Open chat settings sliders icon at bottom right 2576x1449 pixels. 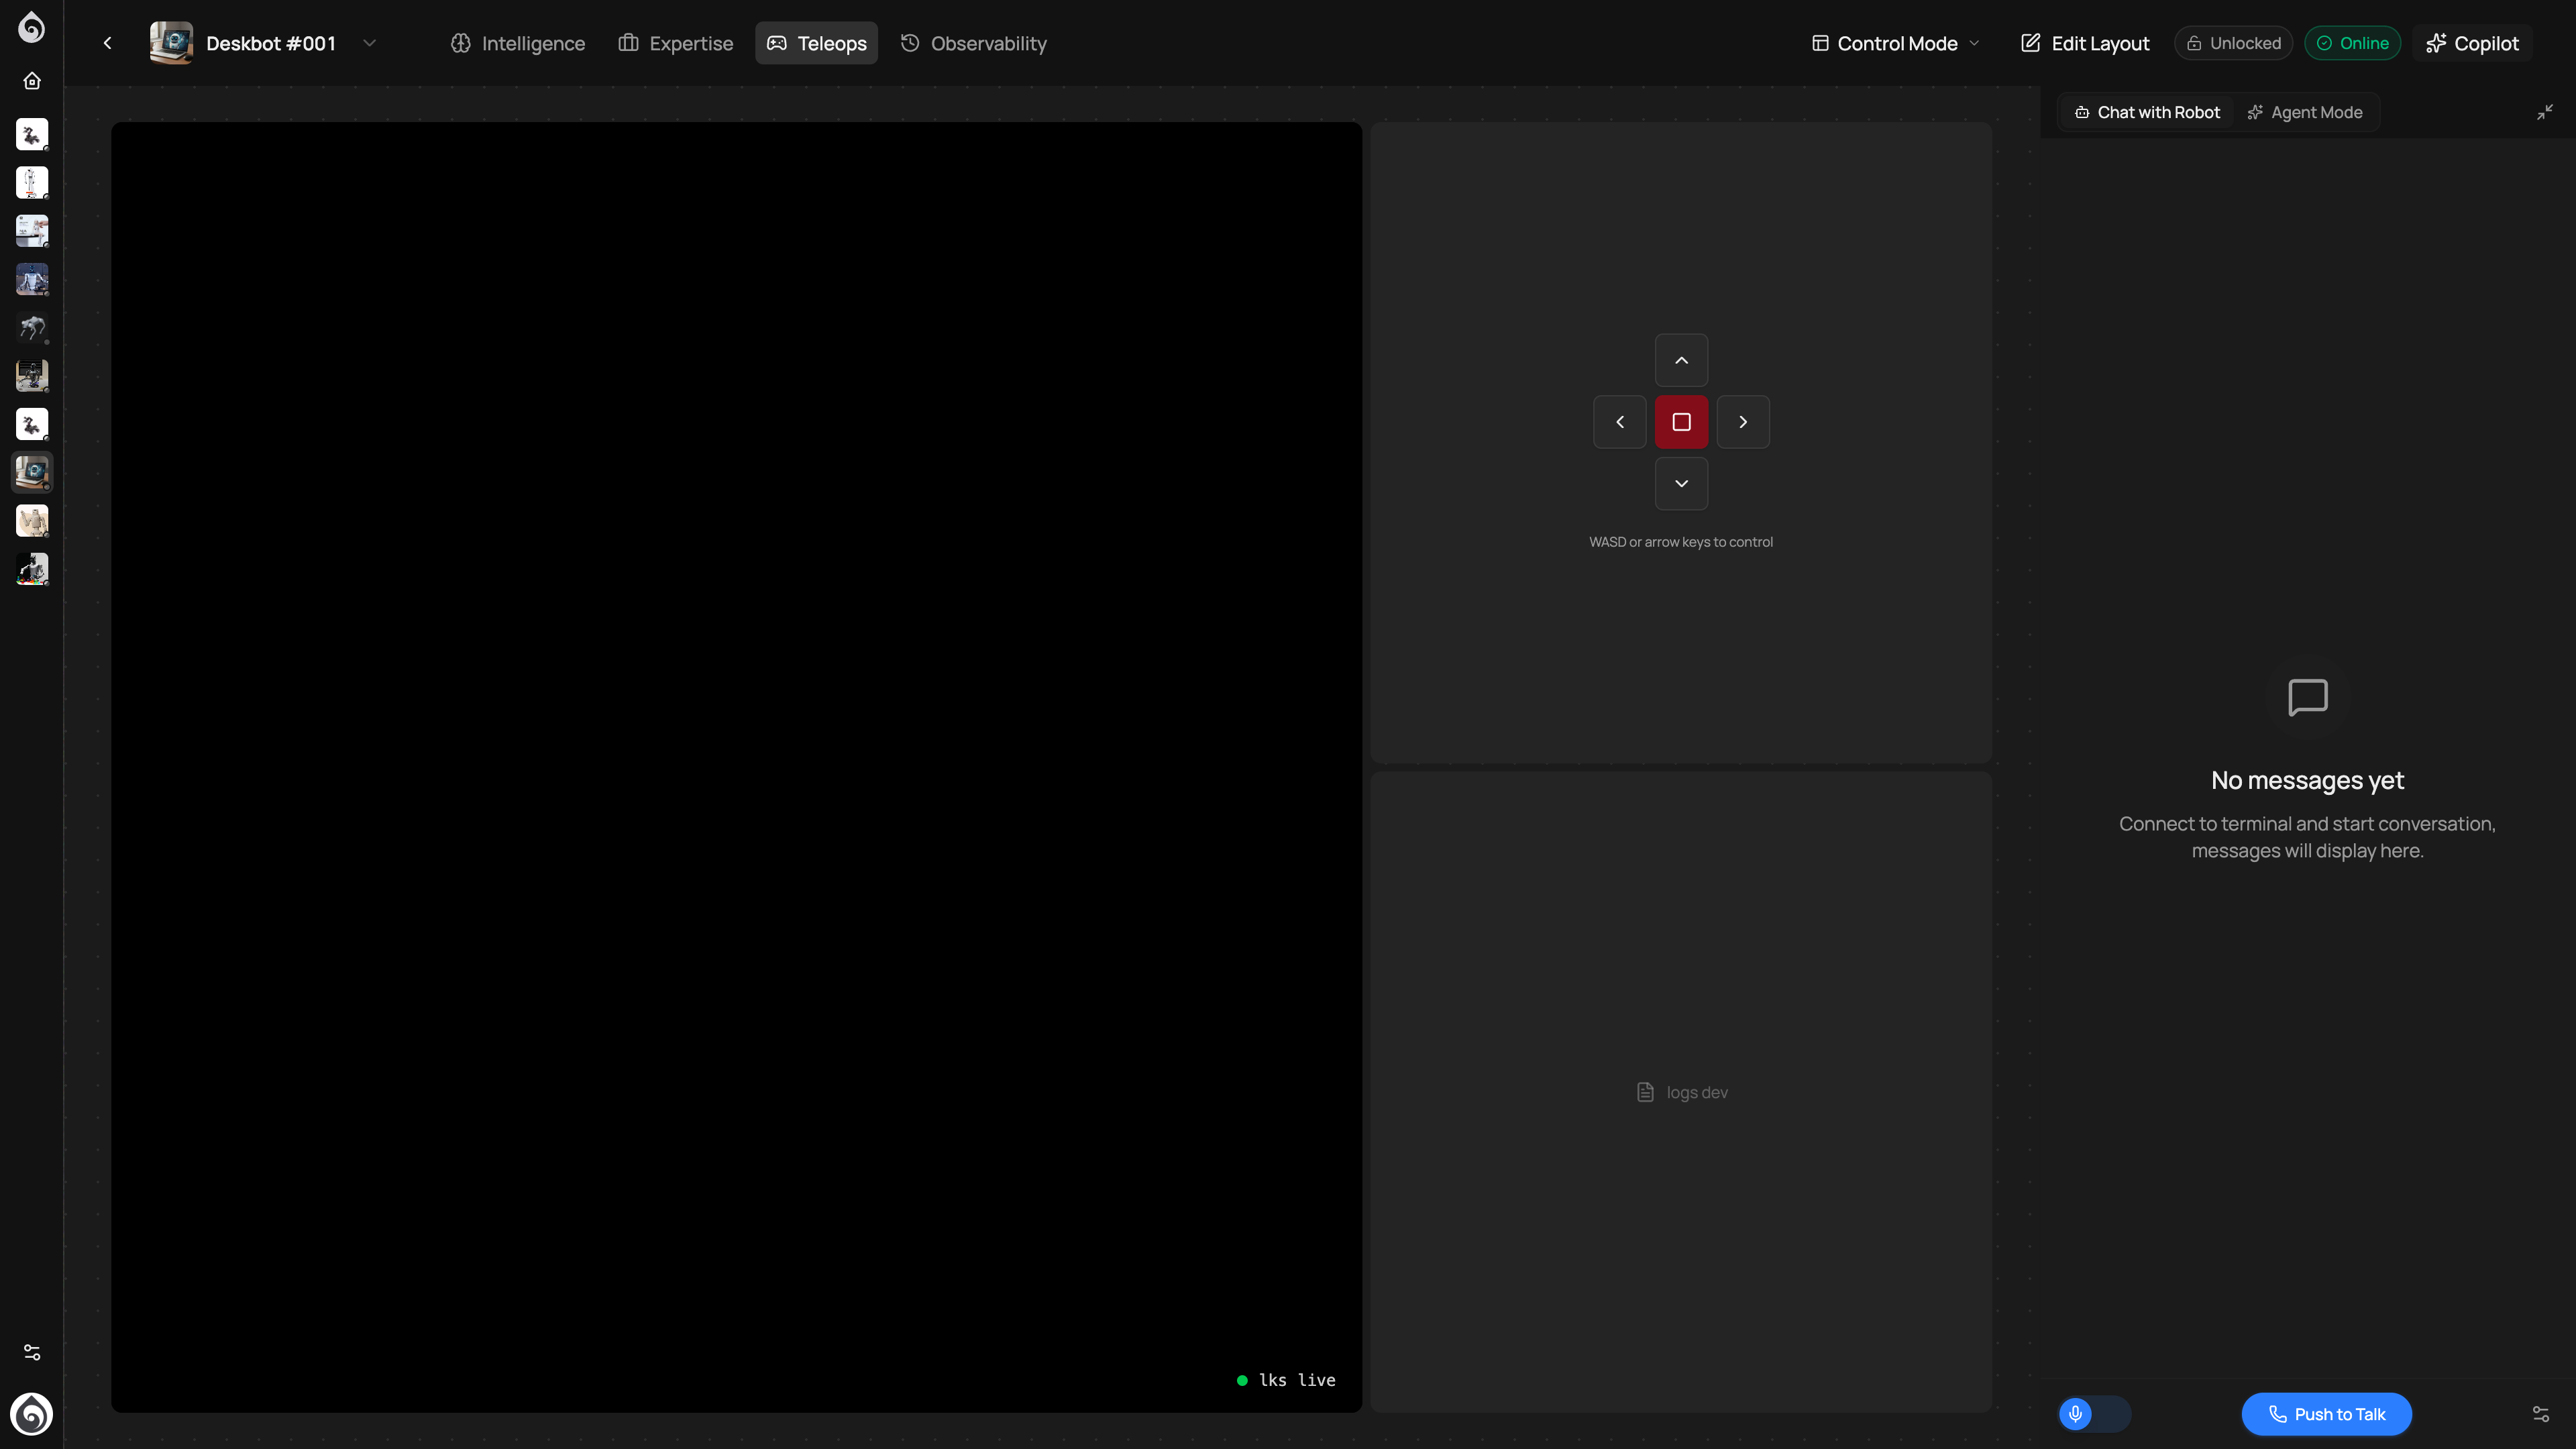click(x=2540, y=1413)
